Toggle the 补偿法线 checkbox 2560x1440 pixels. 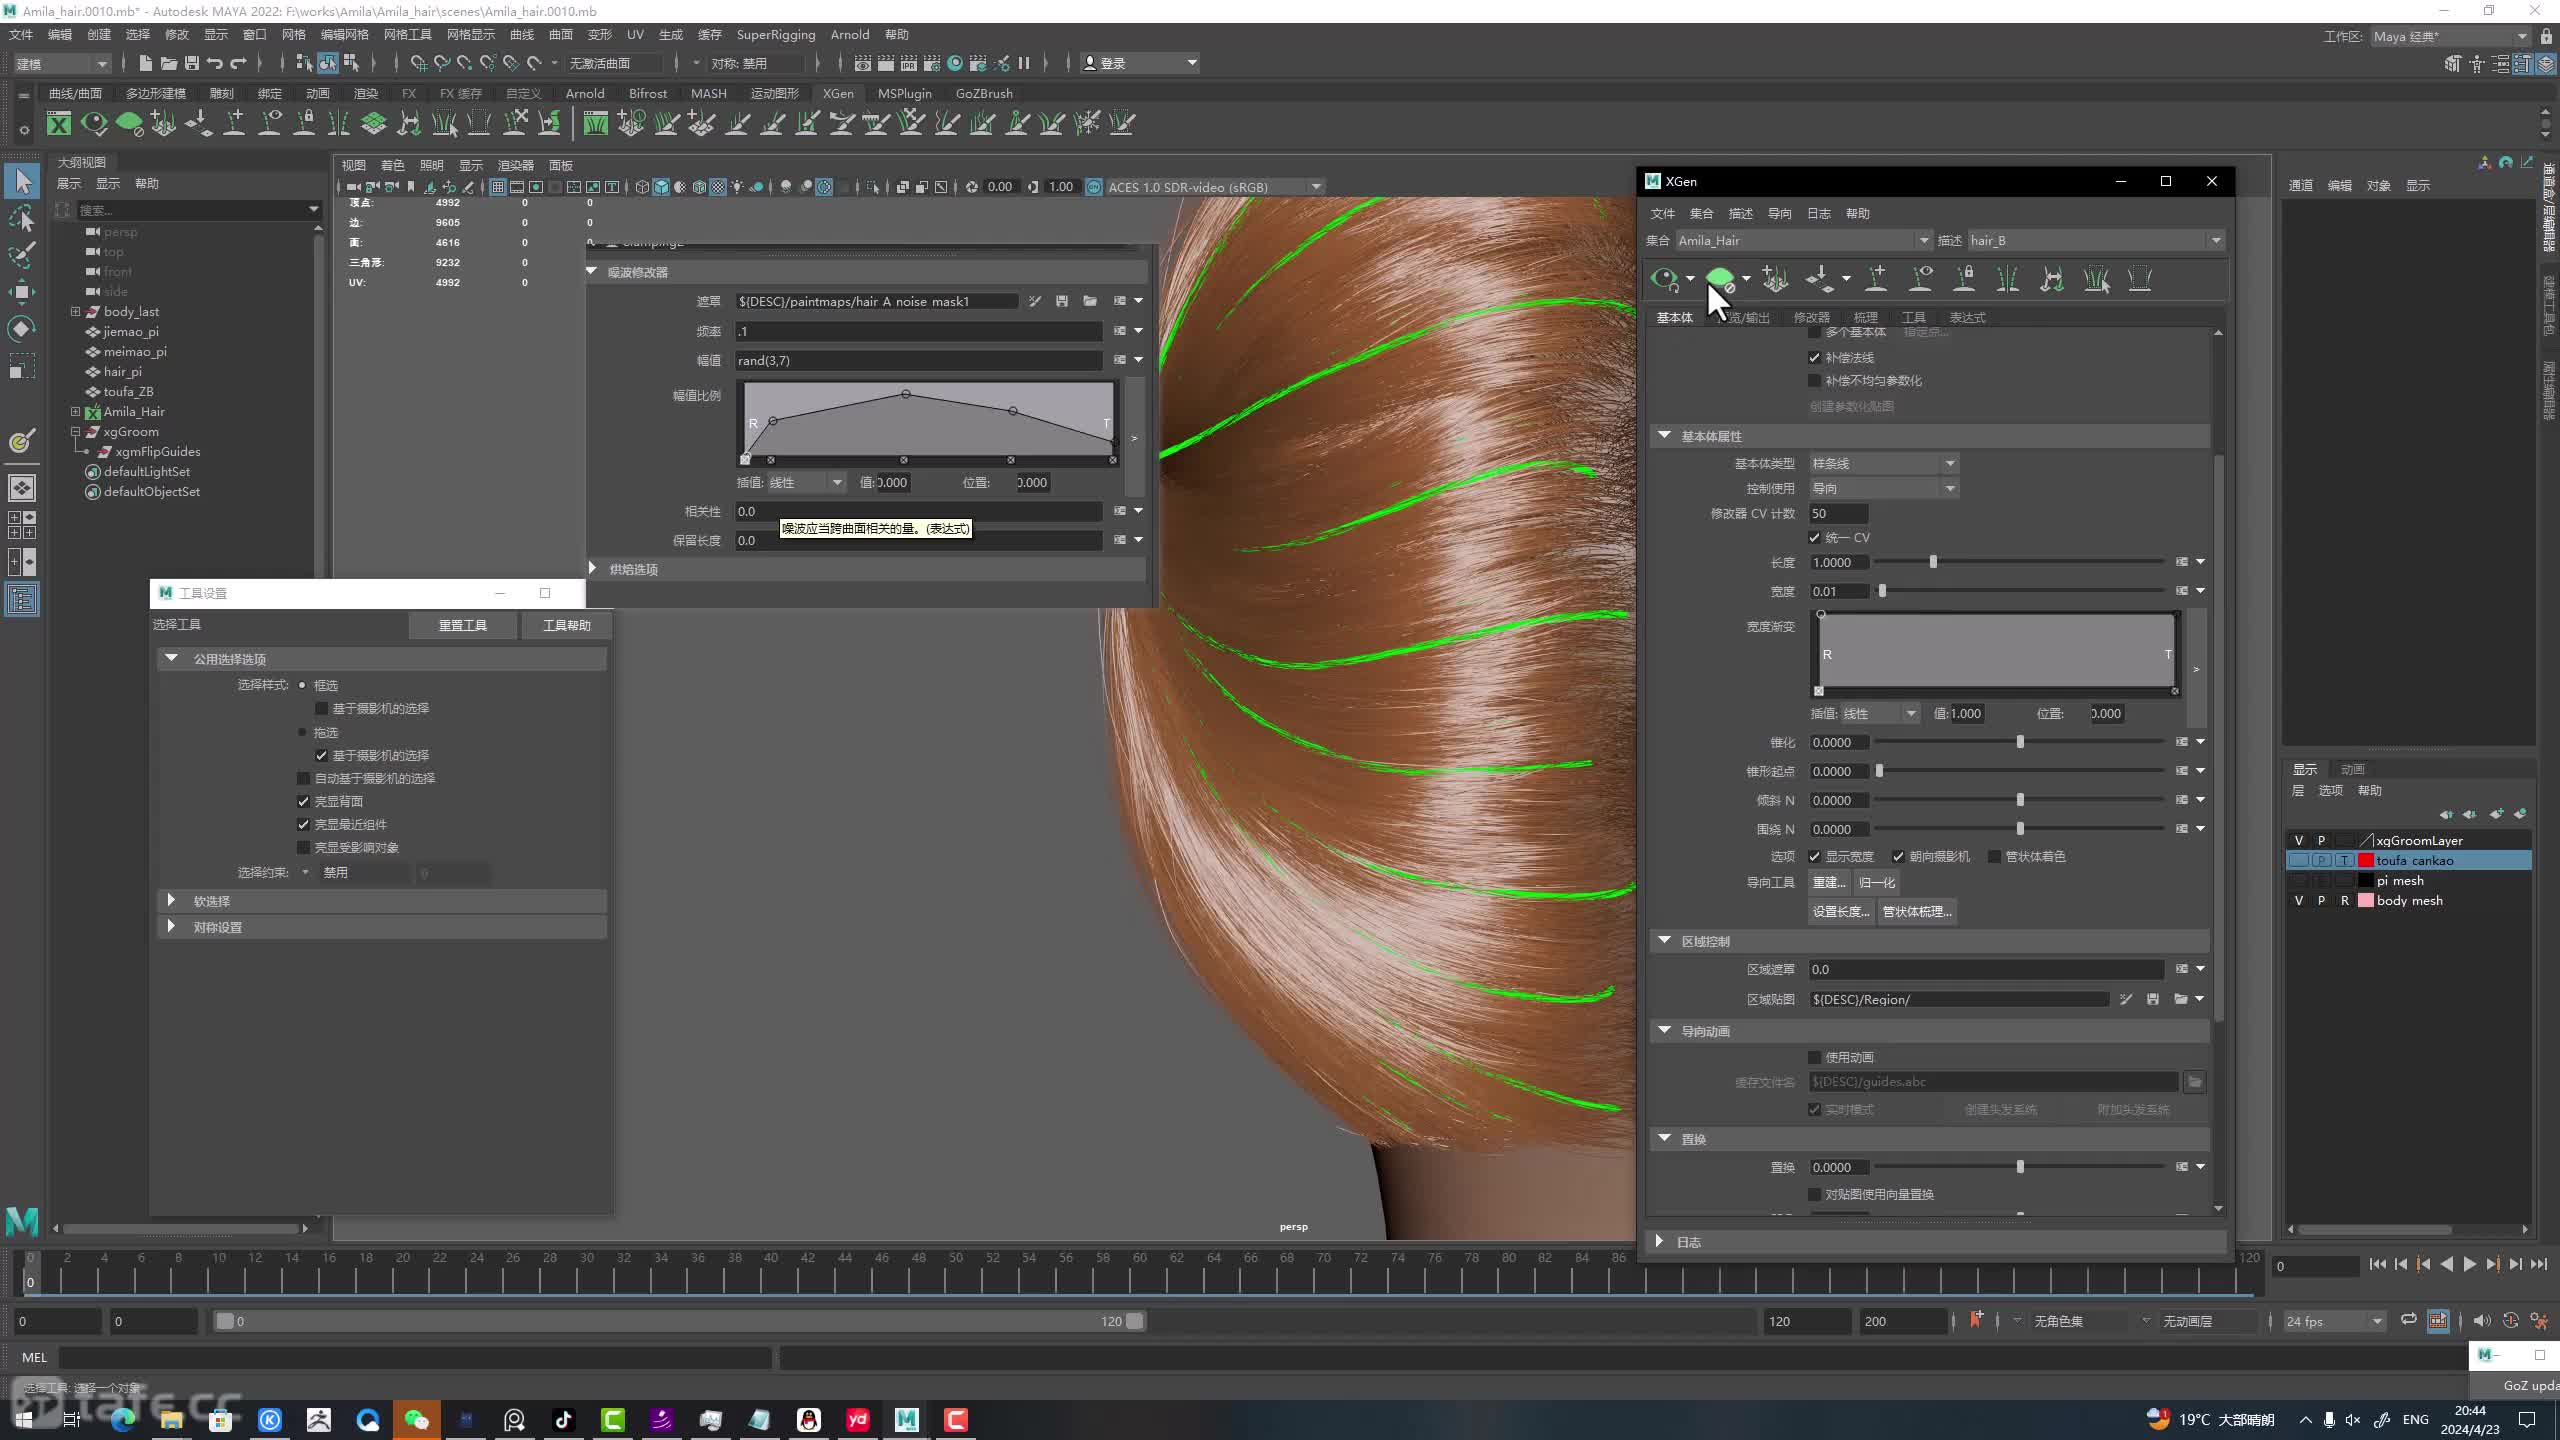click(1814, 357)
